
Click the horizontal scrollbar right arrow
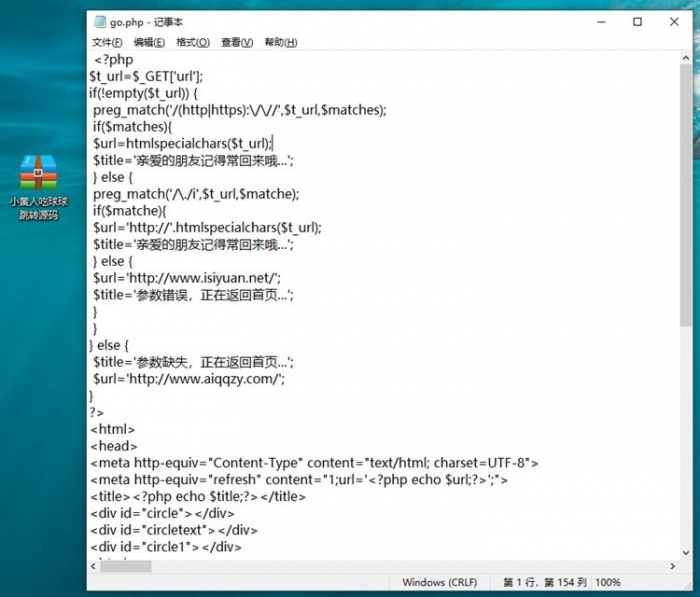(x=671, y=566)
